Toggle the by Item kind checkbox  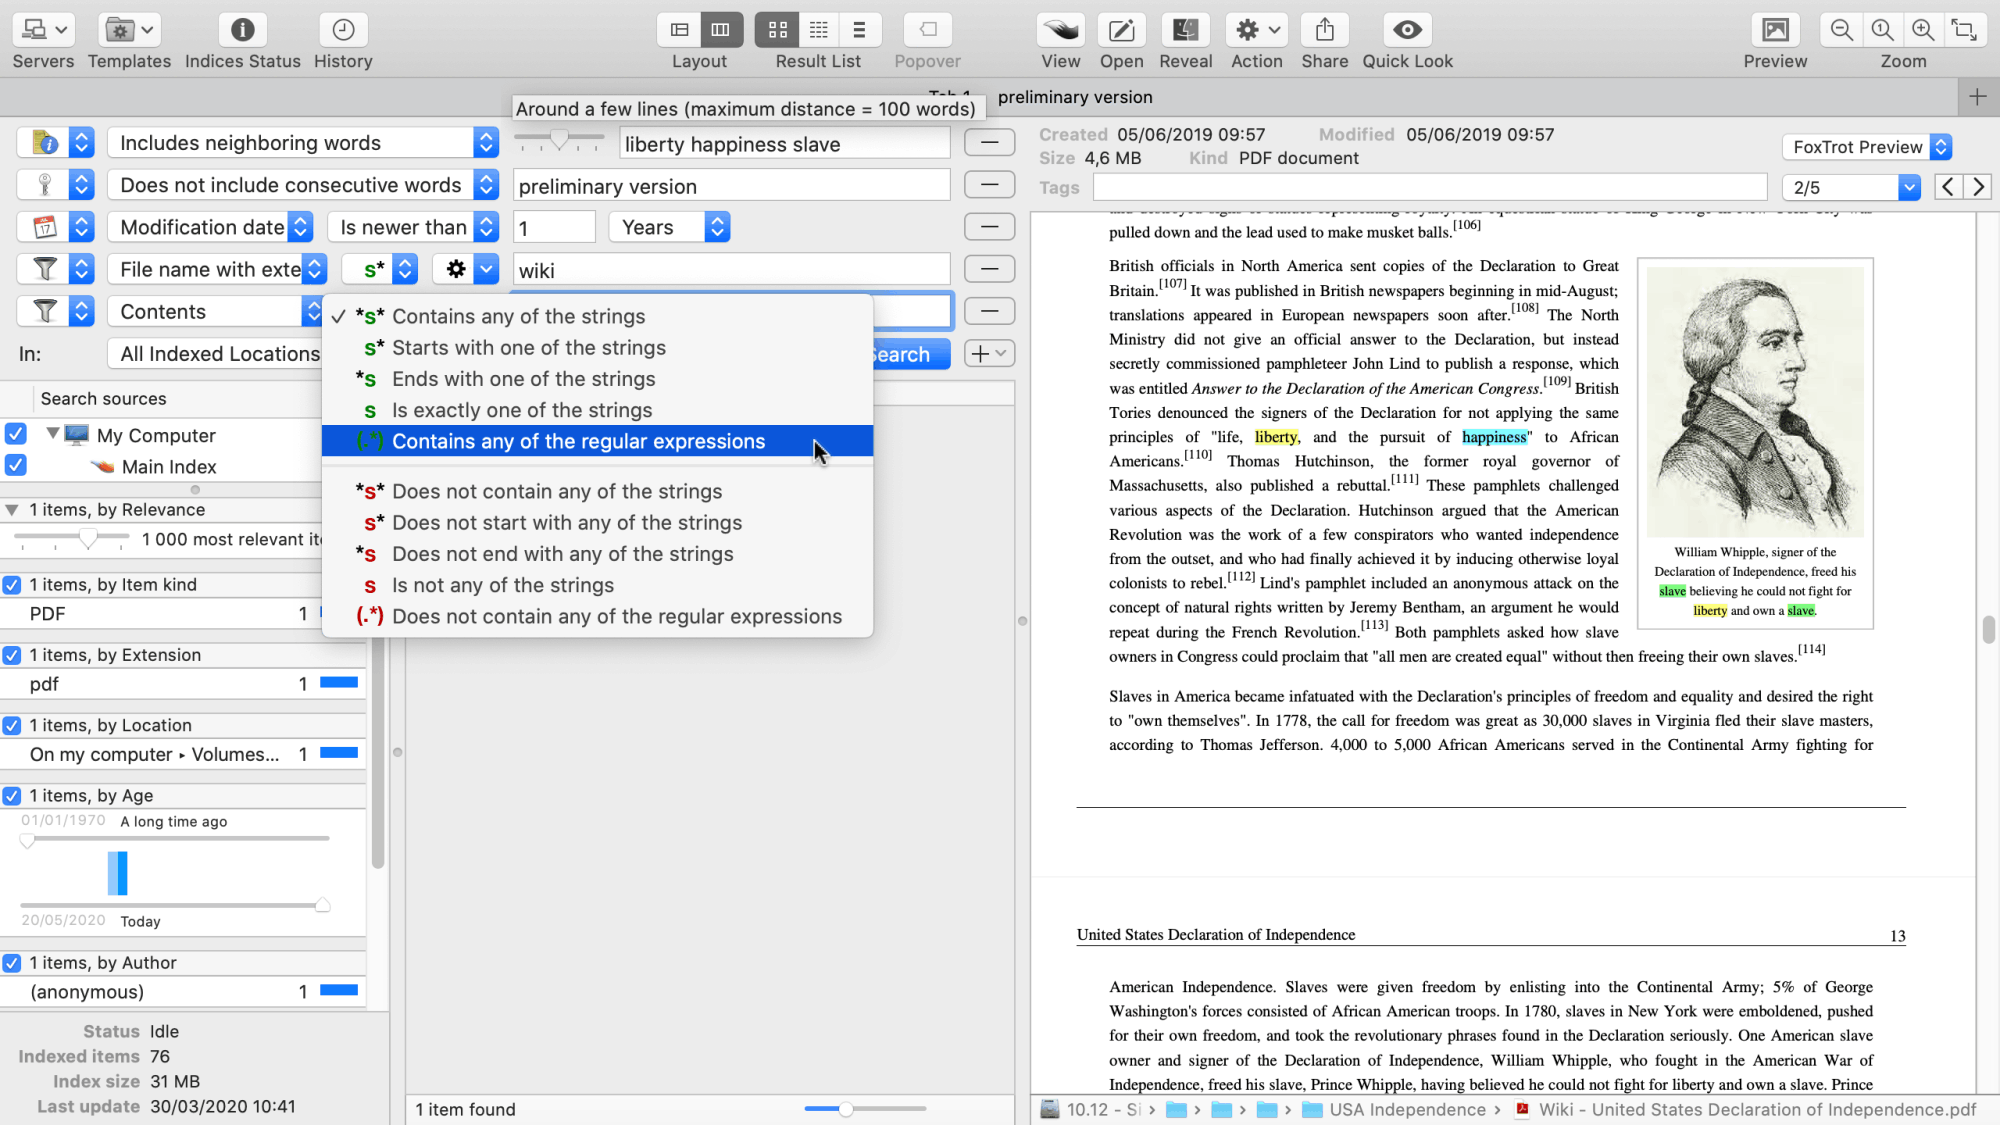click(12, 585)
